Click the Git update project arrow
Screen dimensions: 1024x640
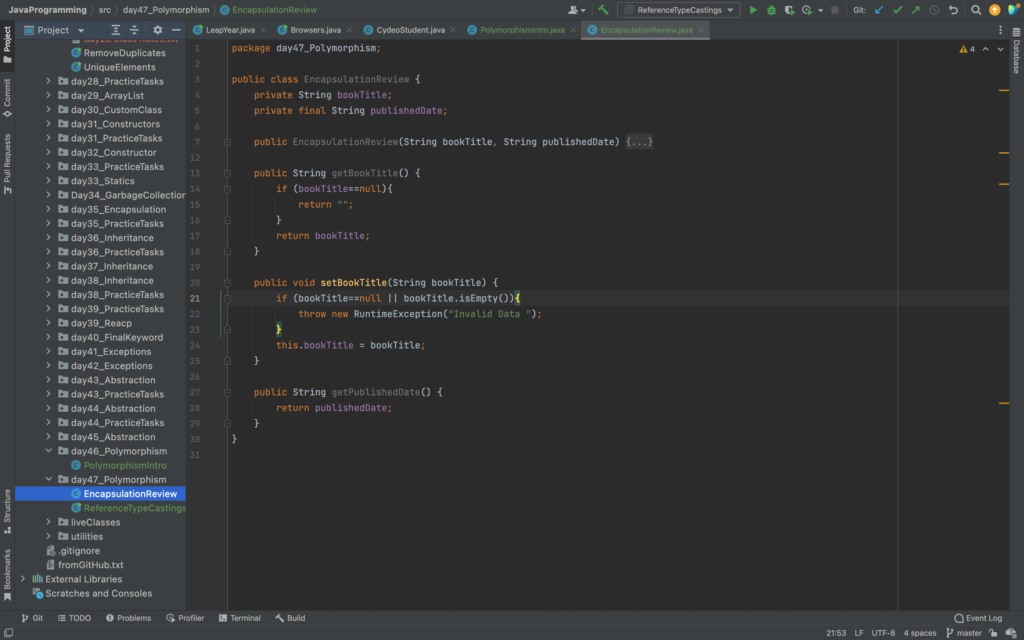(879, 10)
